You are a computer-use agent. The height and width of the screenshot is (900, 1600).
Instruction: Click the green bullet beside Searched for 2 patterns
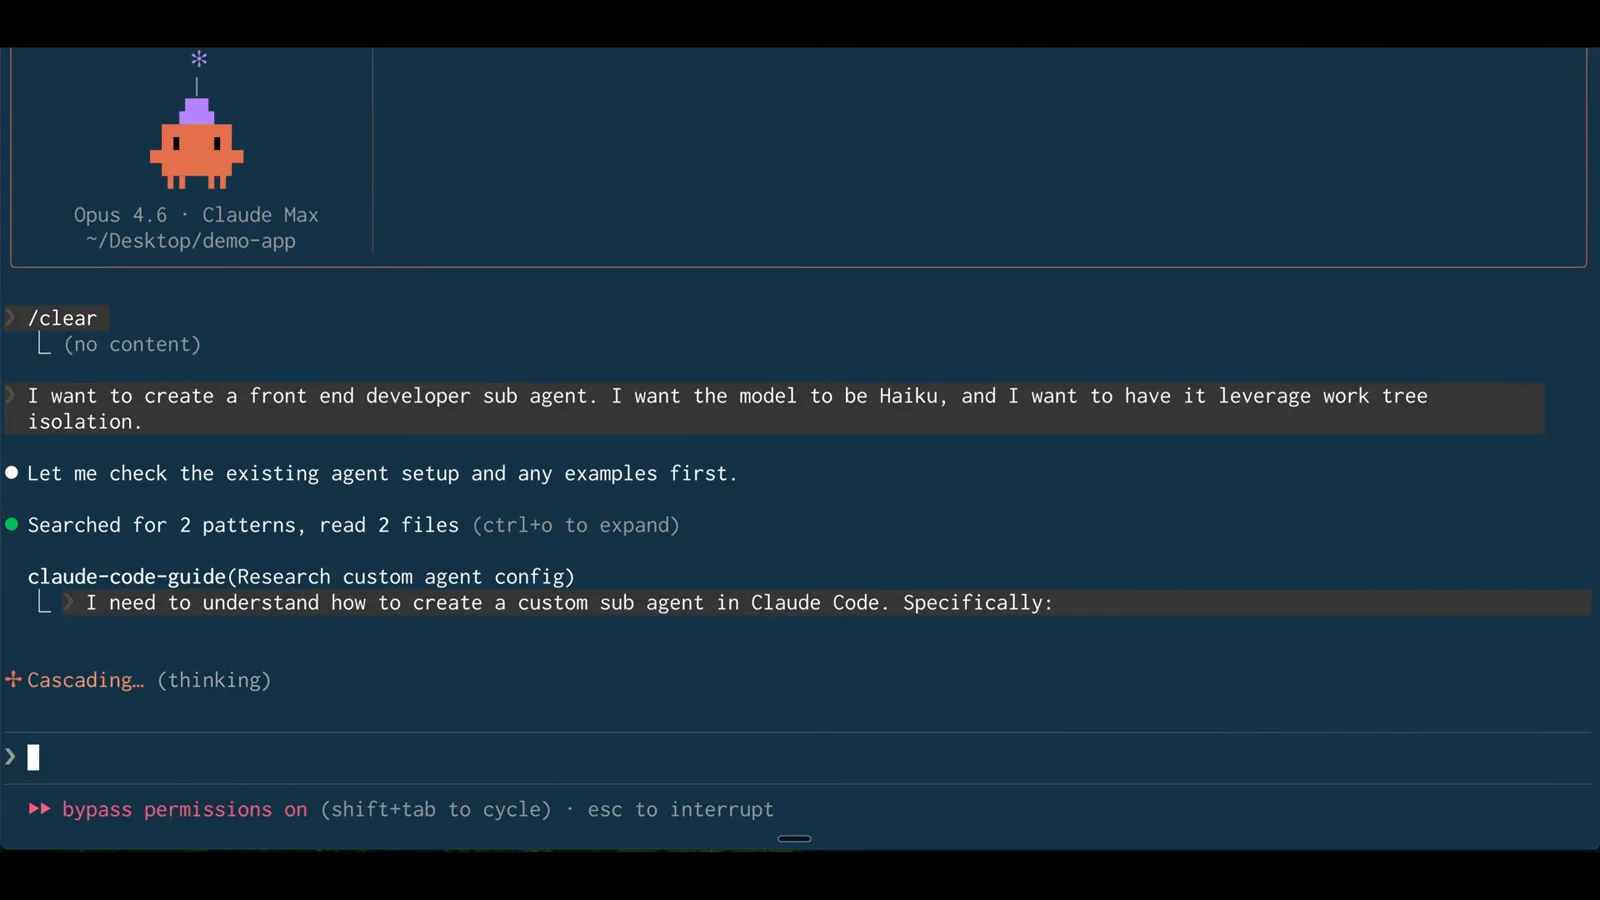12,524
